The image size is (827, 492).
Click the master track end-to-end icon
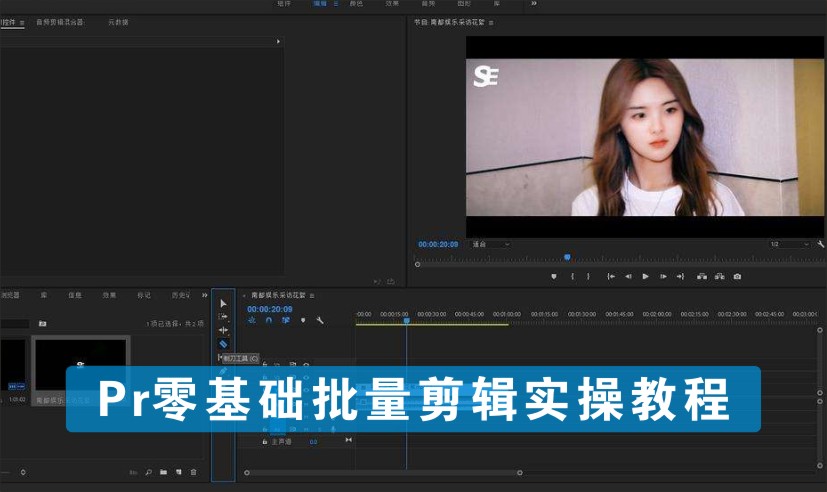pos(349,440)
